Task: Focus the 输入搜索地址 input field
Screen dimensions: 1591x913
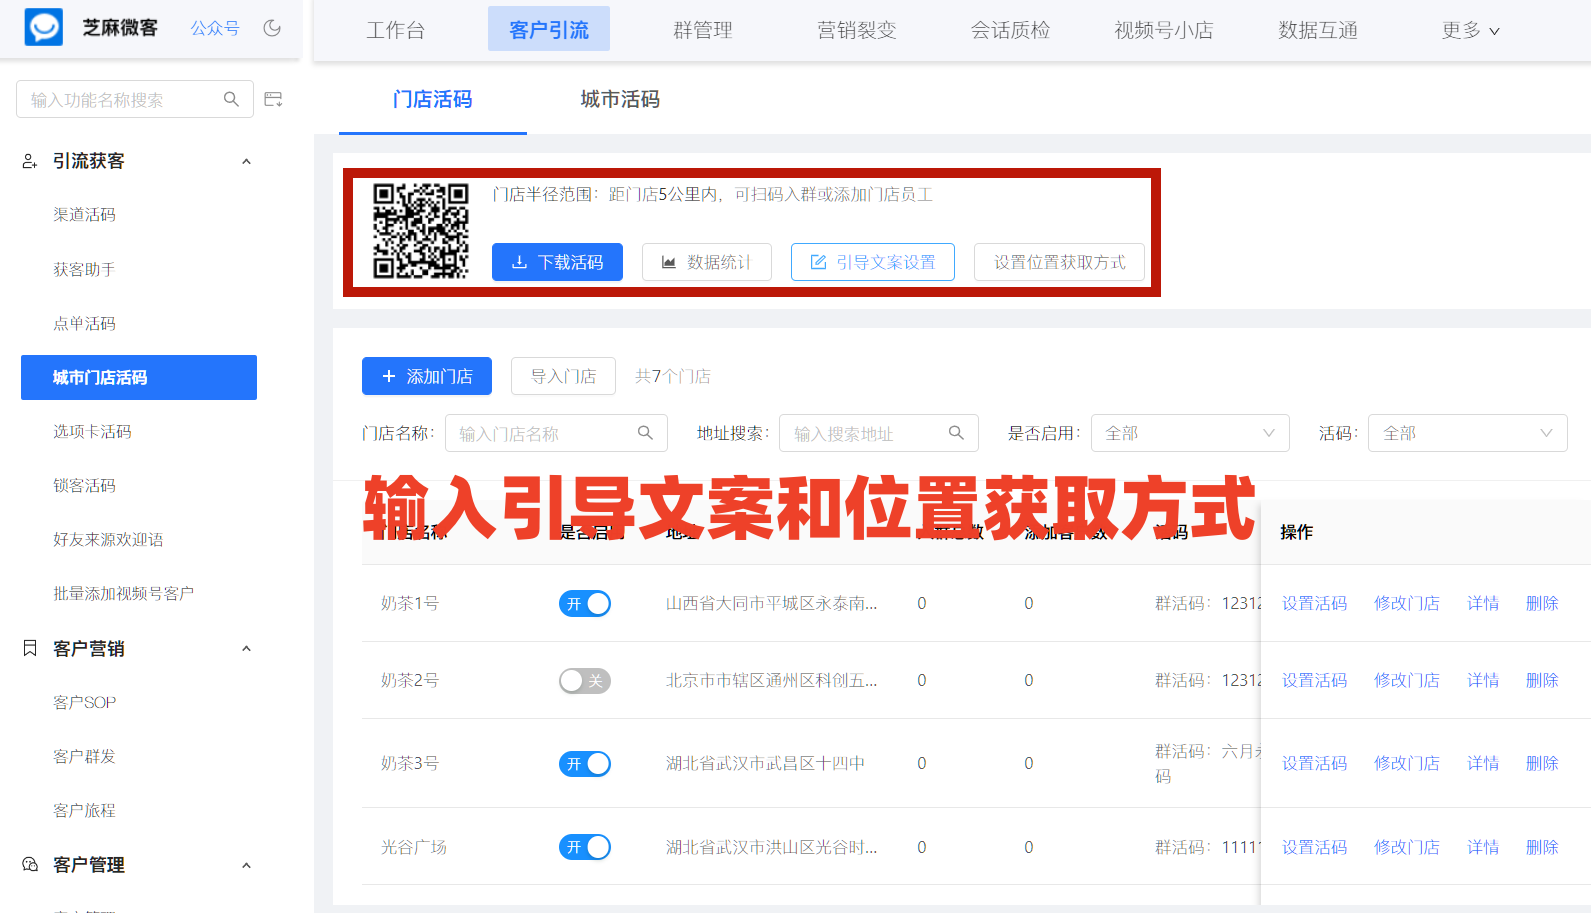Action: coord(879,433)
